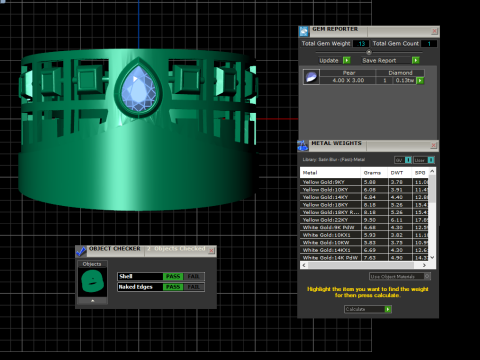
Task: Select the White Gold:10KW row
Action: click(x=364, y=242)
